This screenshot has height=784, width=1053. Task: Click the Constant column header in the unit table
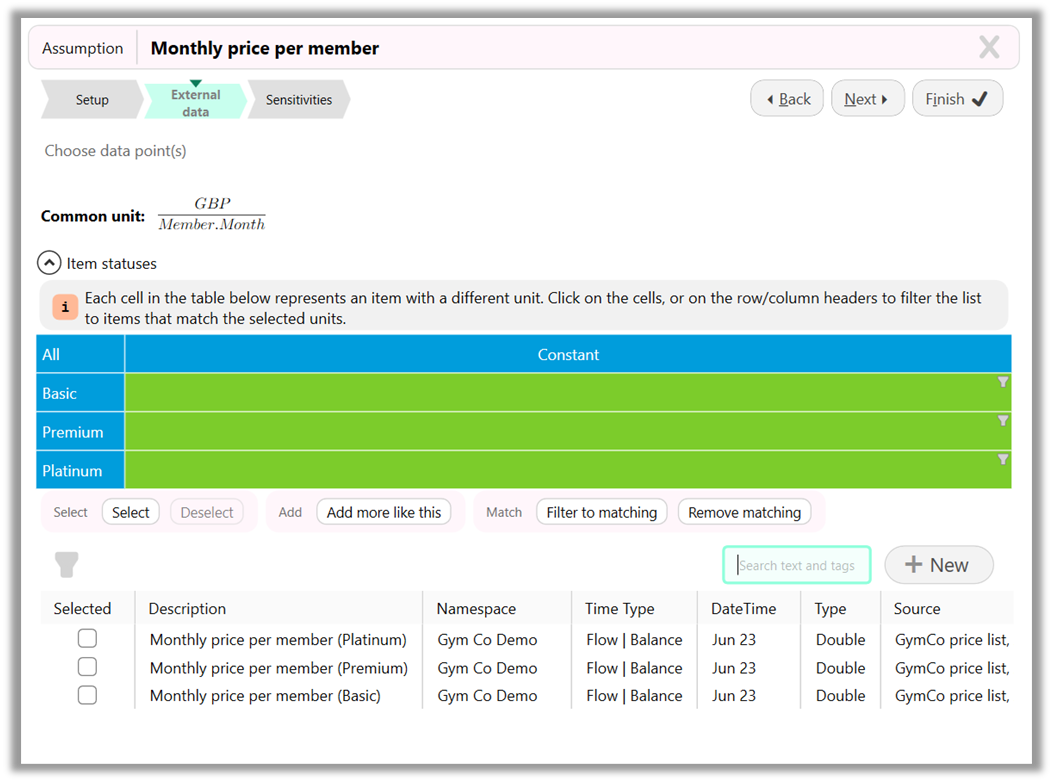pyautogui.click(x=568, y=353)
